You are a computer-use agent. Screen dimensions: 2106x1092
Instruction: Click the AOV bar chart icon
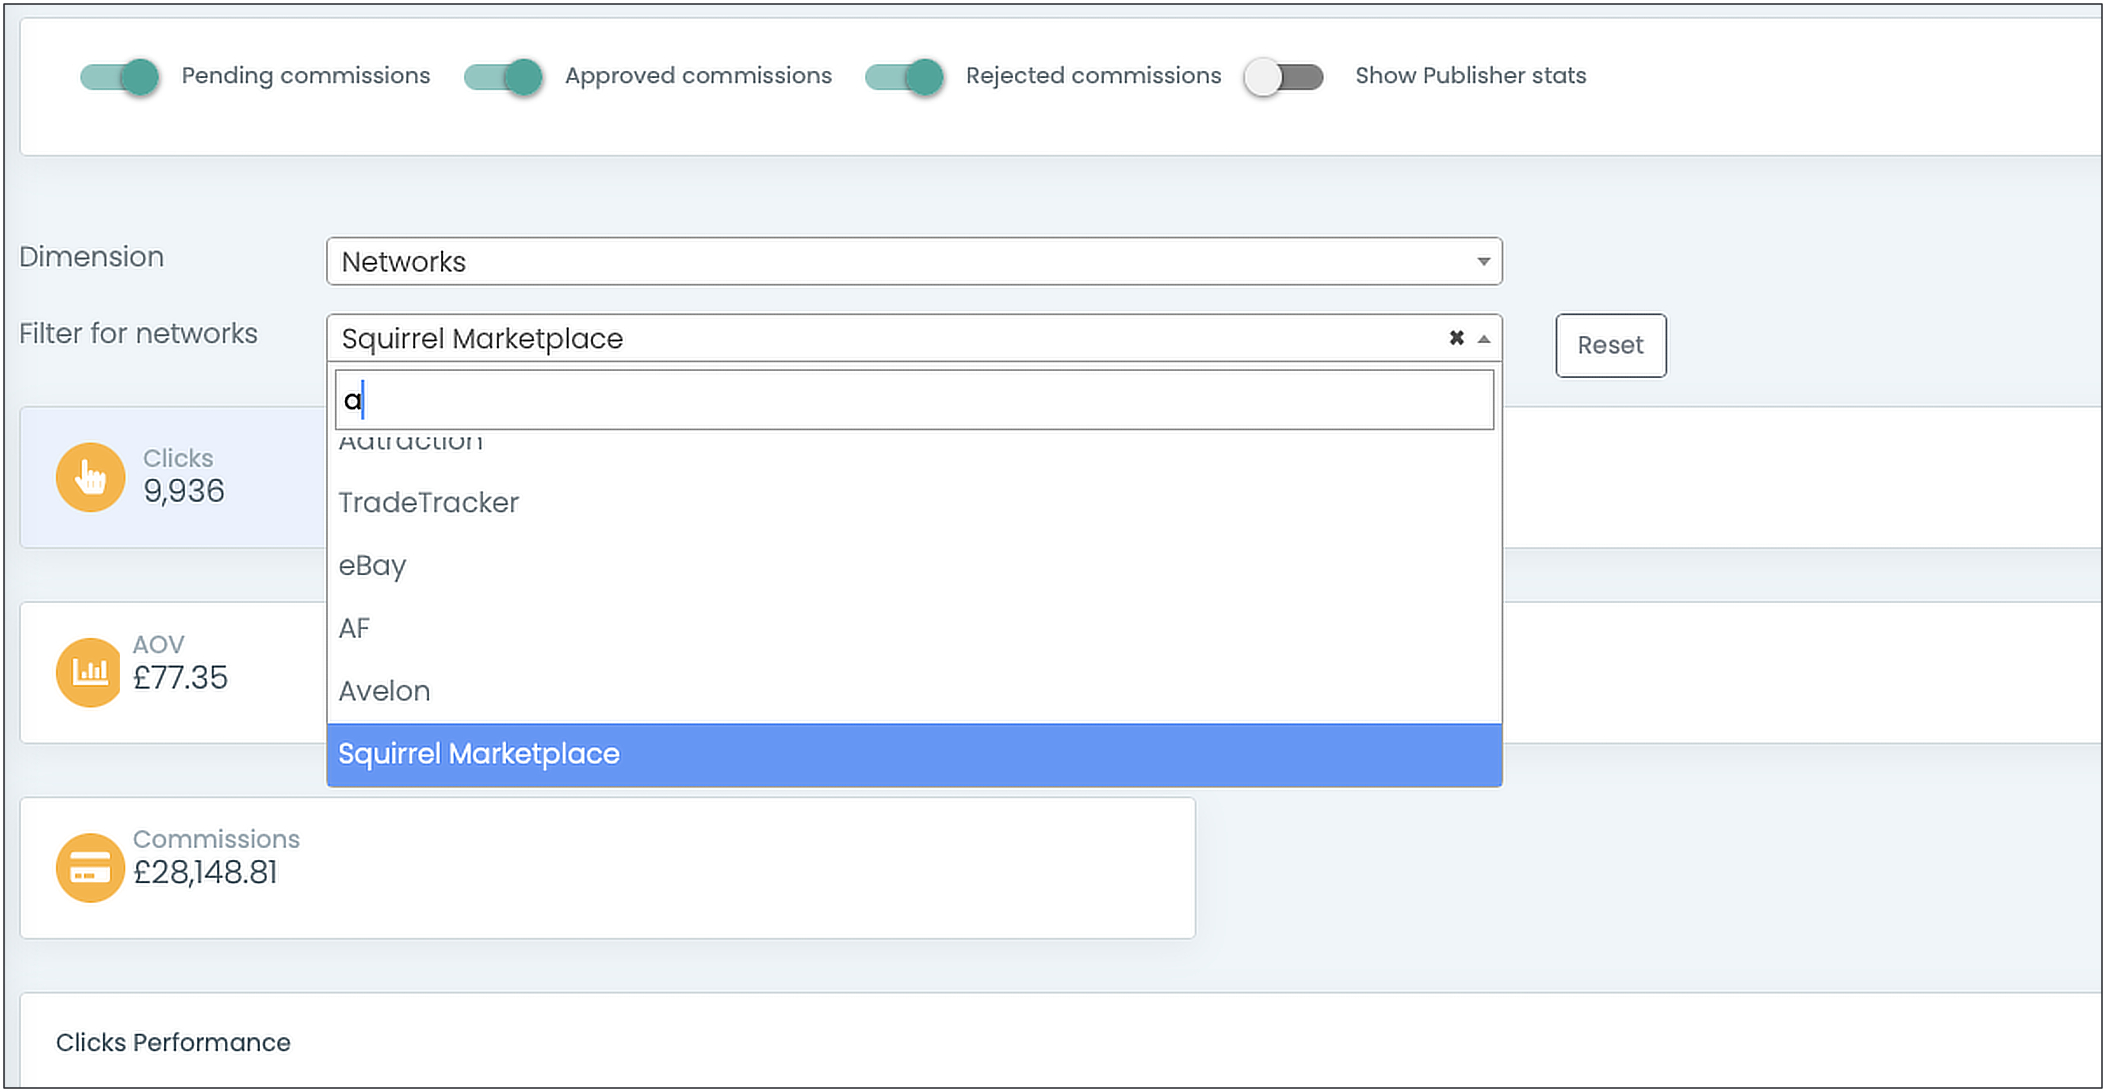(90, 672)
